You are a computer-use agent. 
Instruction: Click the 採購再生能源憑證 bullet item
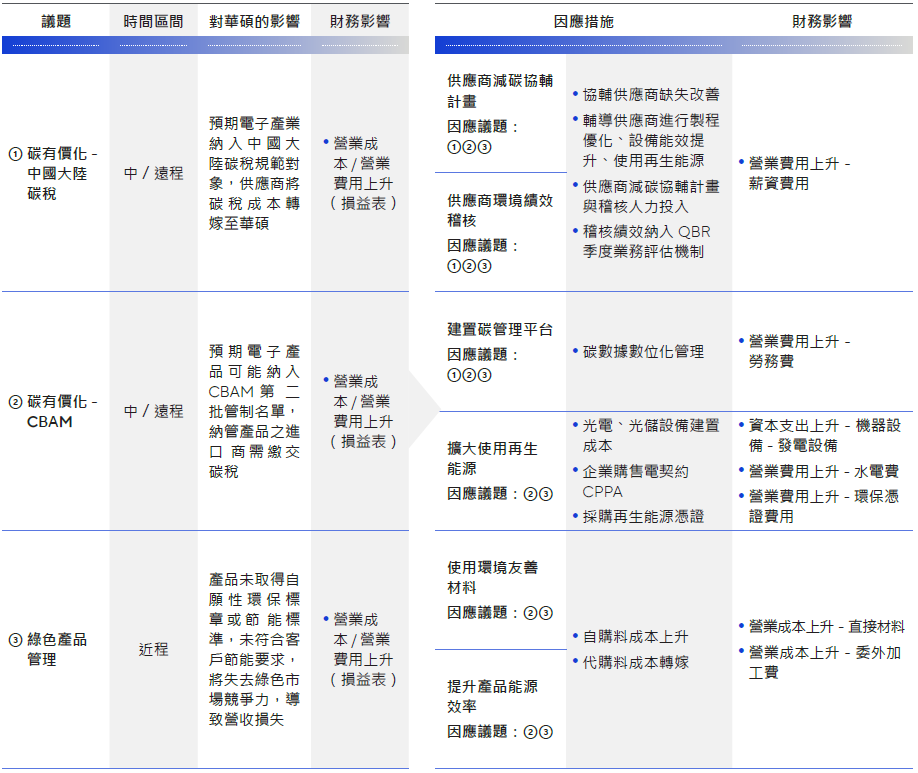coord(643,516)
